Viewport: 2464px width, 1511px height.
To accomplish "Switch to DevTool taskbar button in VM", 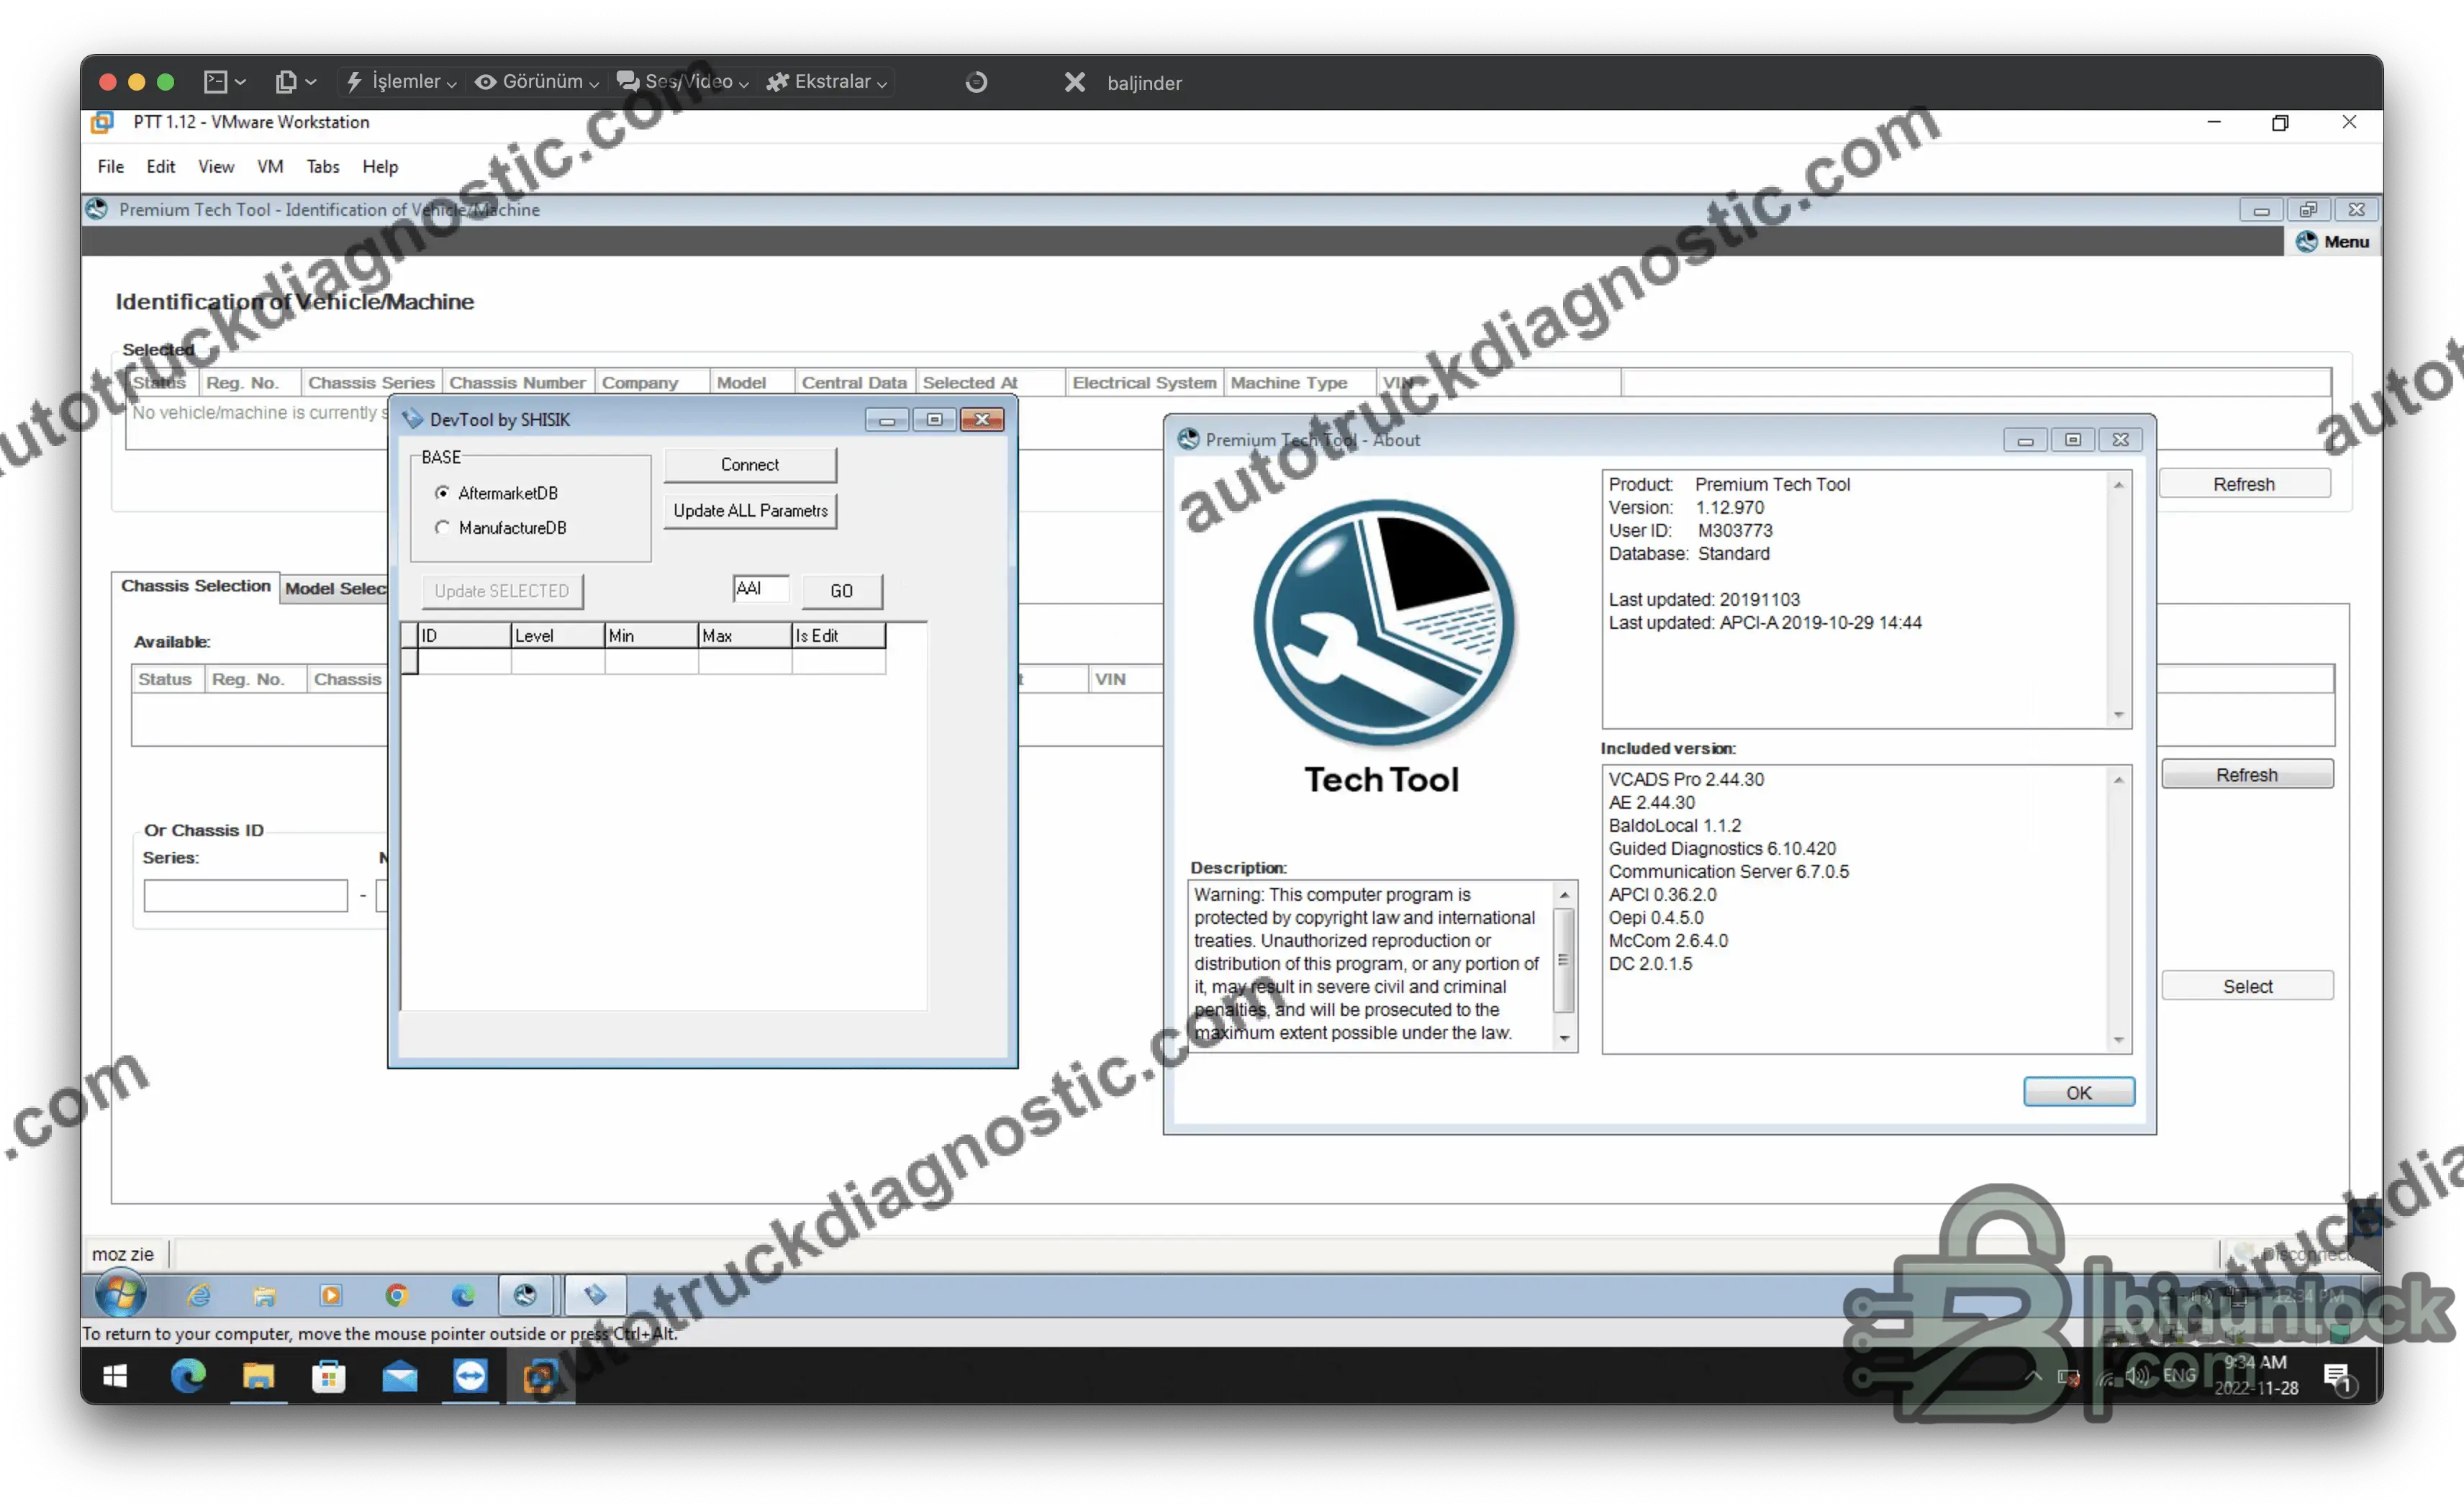I will tap(596, 1296).
